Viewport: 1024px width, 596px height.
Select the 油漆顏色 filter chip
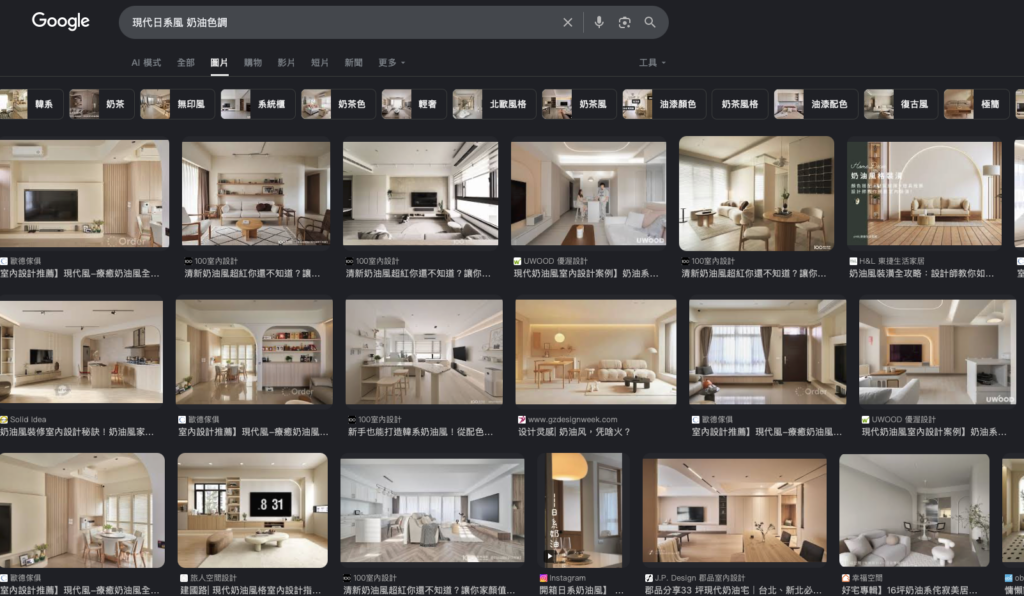click(x=664, y=104)
